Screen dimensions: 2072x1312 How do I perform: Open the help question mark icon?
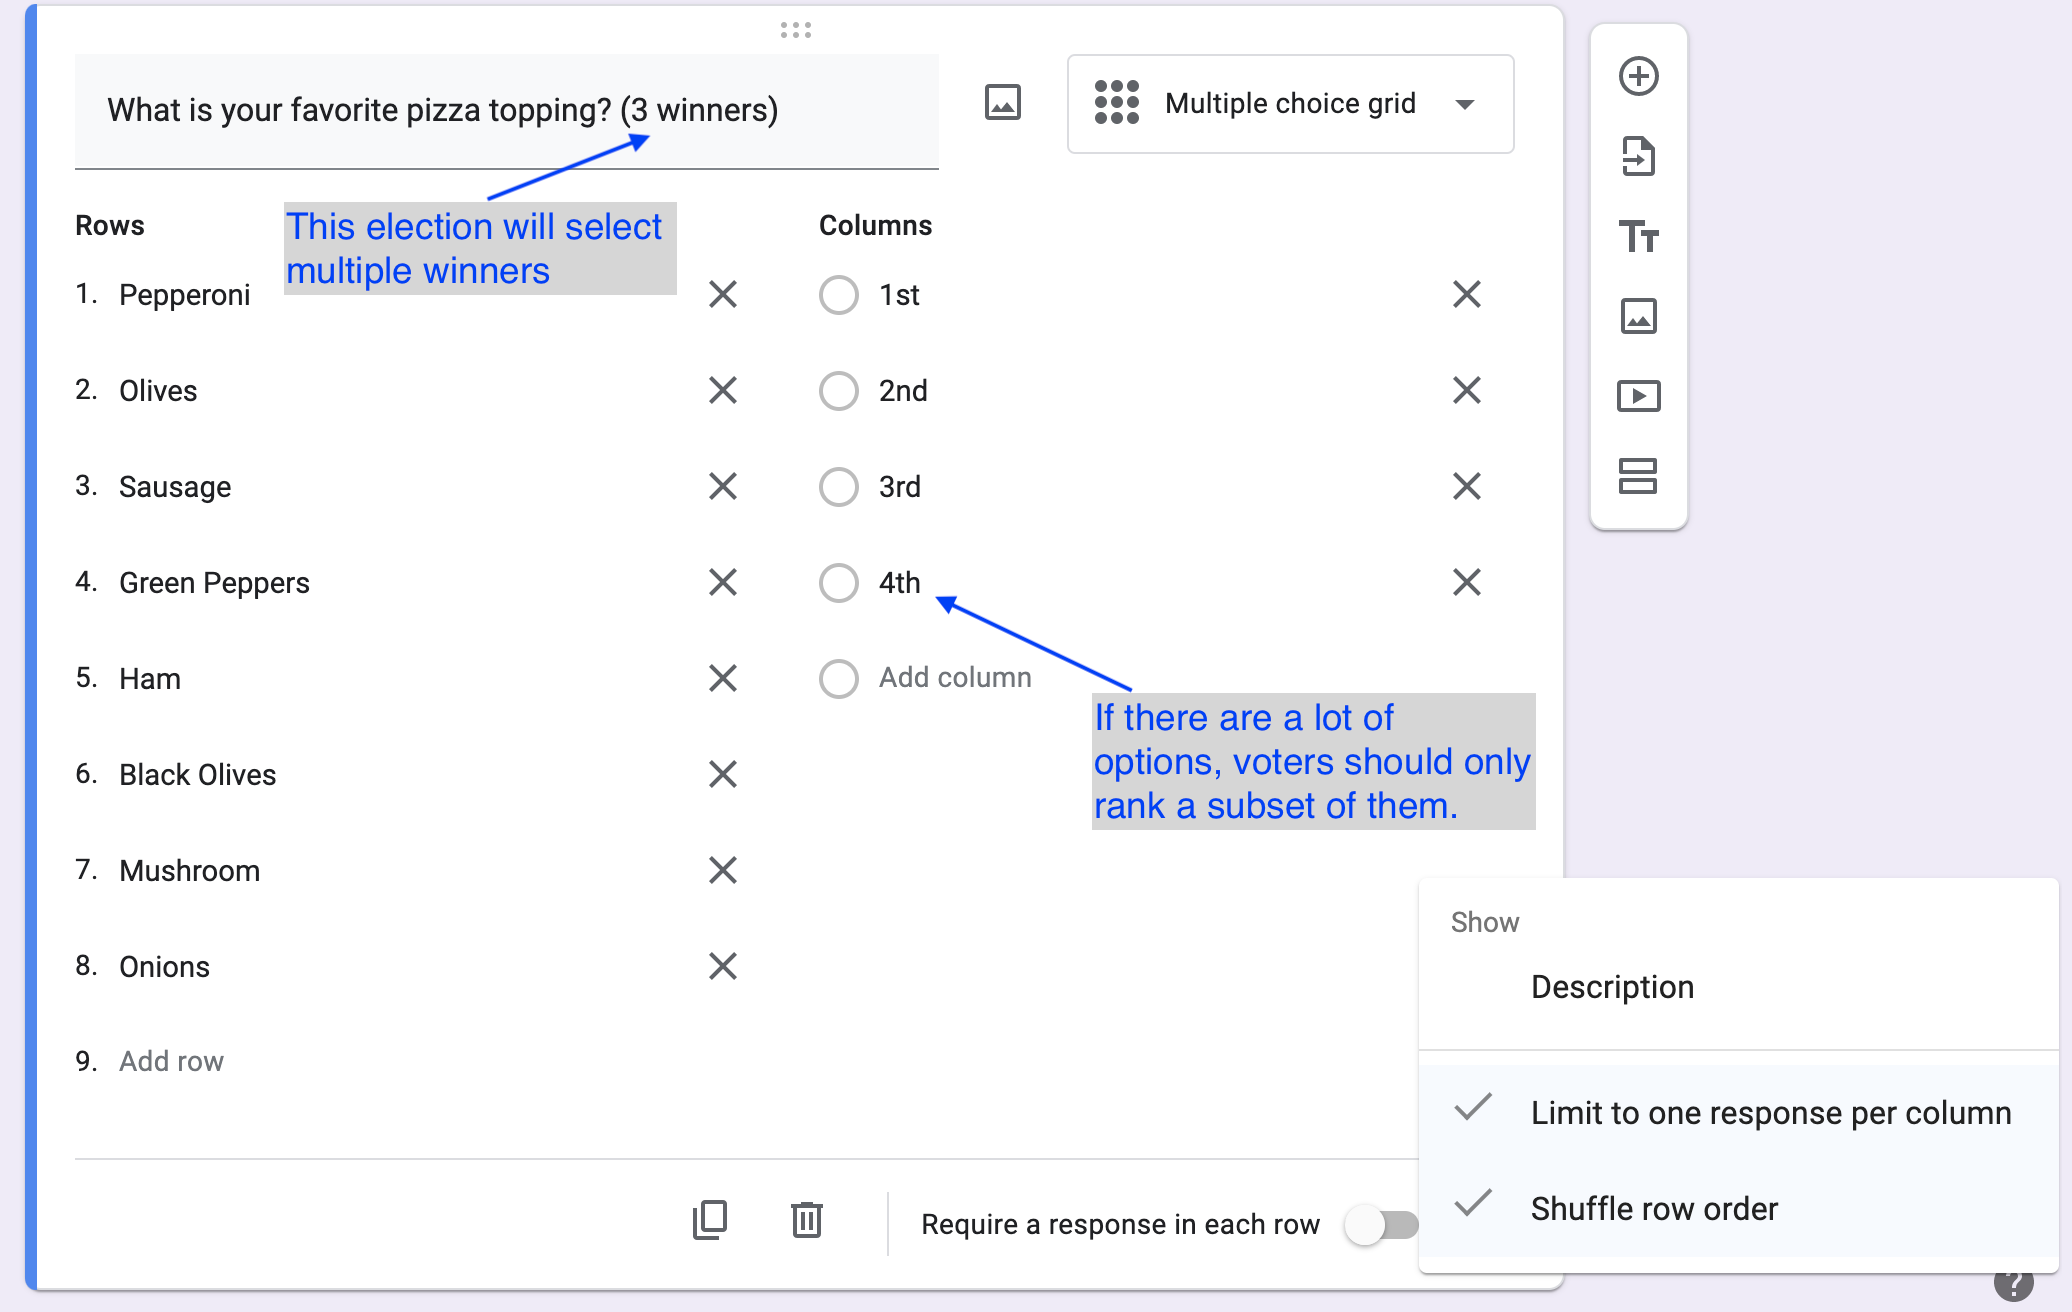[x=2013, y=1283]
